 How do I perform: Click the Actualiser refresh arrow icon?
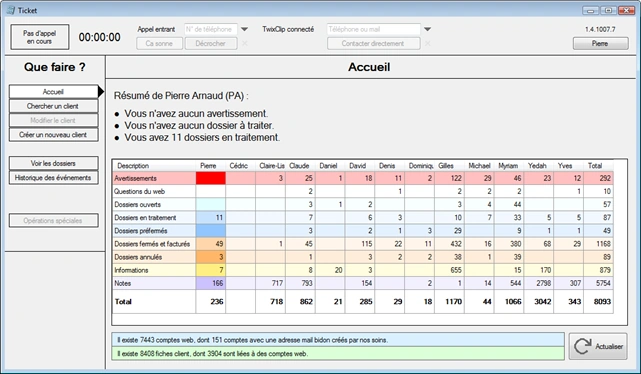(x=582, y=346)
